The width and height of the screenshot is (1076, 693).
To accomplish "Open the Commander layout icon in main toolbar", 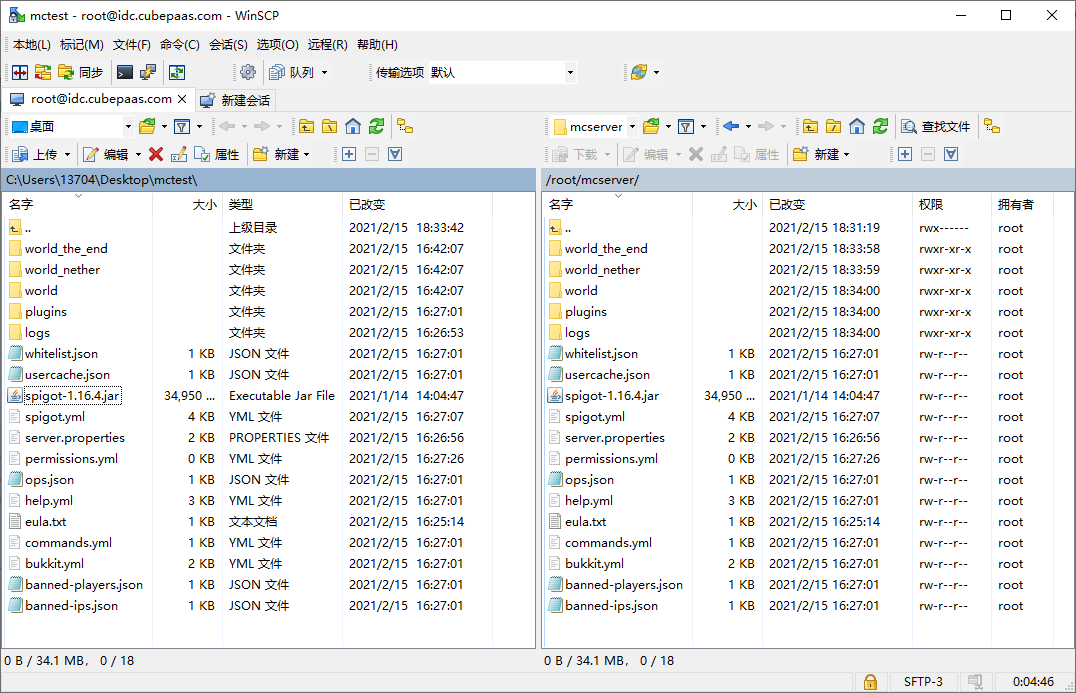I will 20,72.
